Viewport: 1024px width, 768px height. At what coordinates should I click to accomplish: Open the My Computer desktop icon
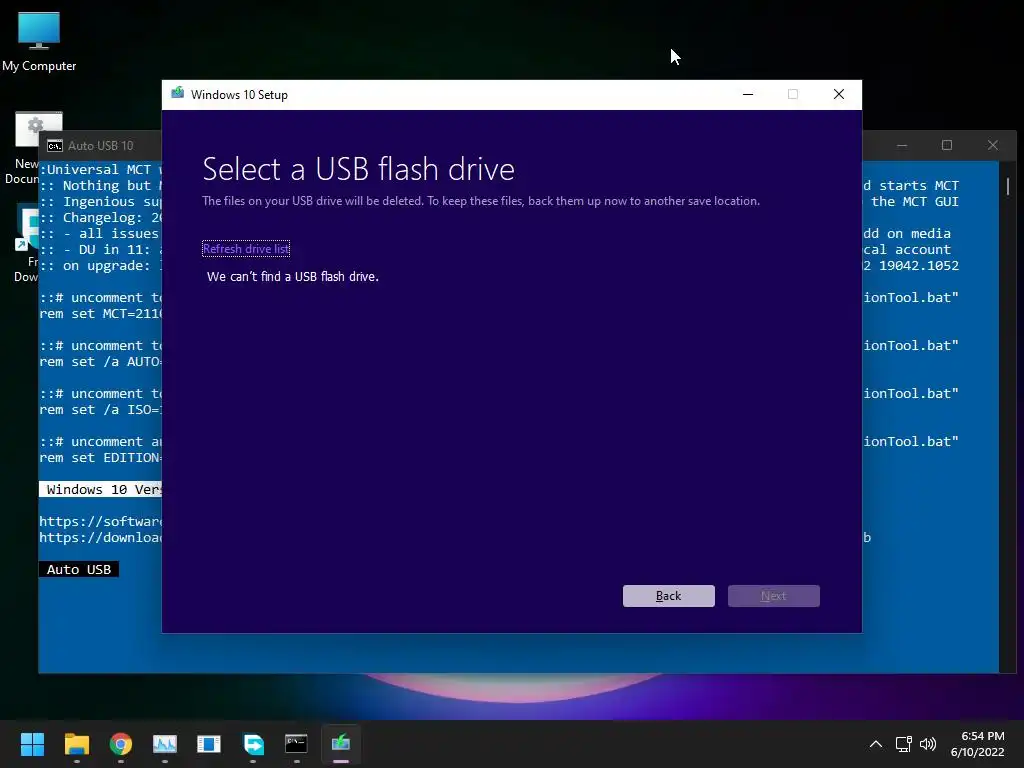(x=39, y=41)
